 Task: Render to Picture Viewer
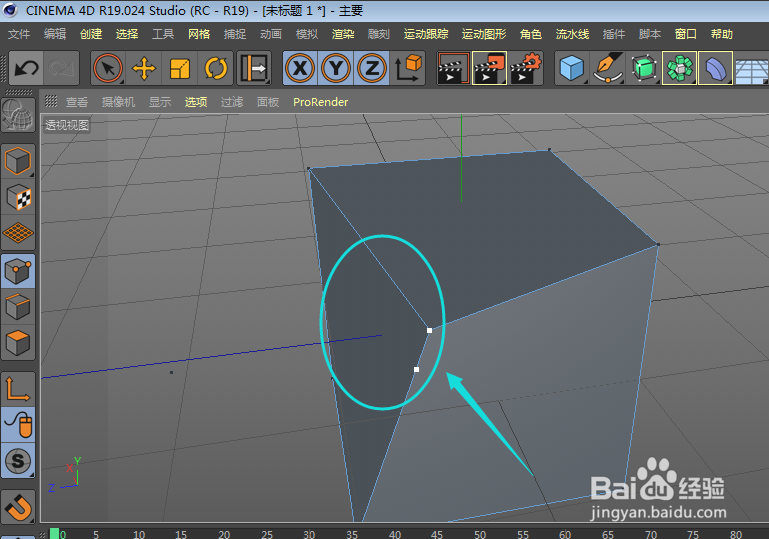click(489, 68)
